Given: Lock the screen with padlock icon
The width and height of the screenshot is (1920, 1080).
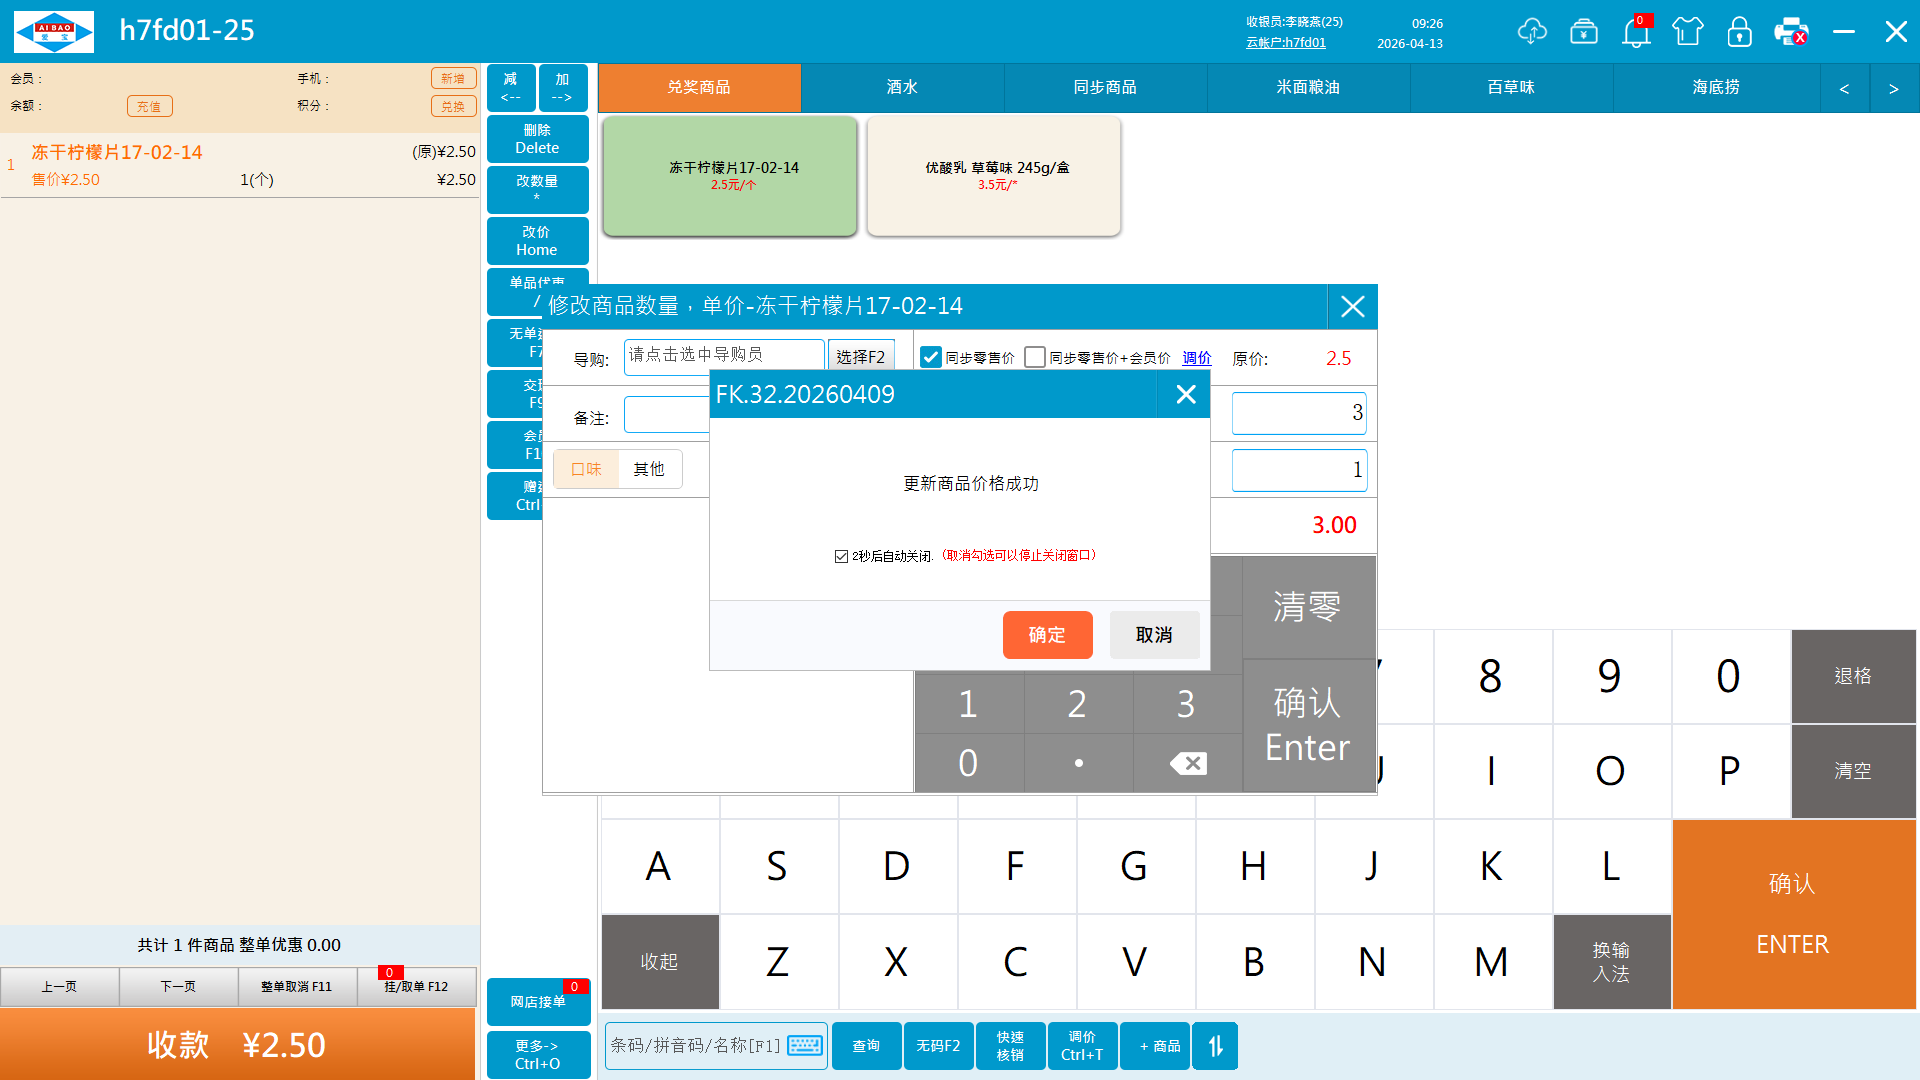Looking at the screenshot, I should (x=1740, y=32).
